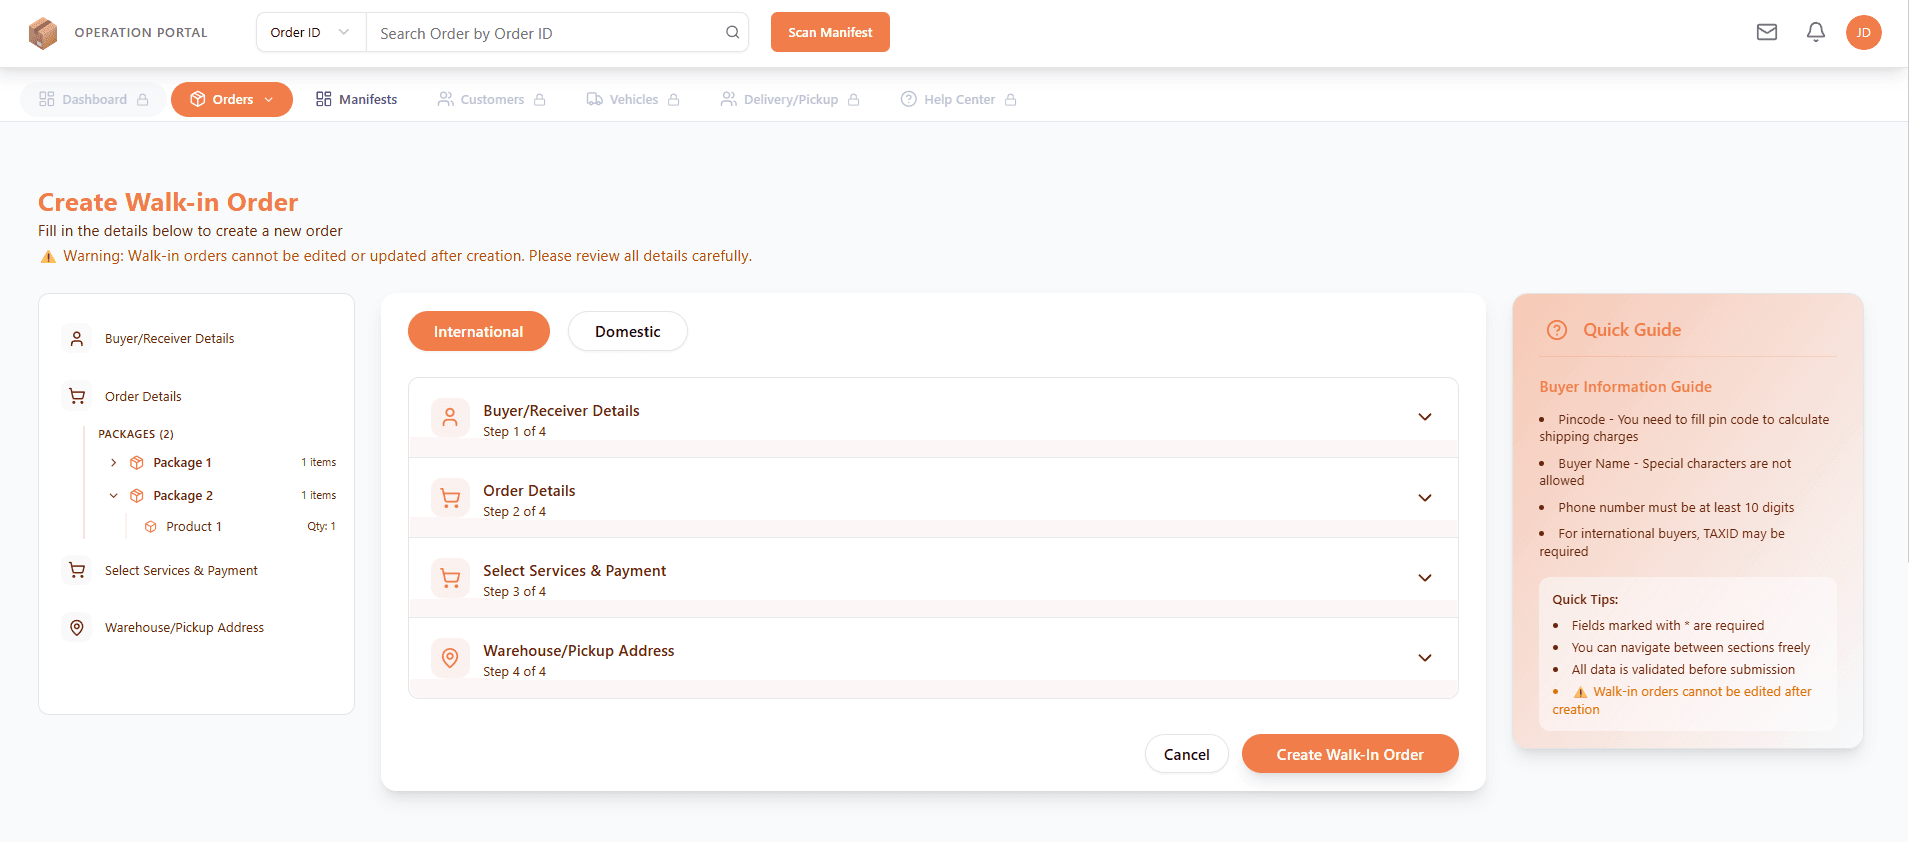The width and height of the screenshot is (1909, 842).
Task: Click the Cancel button
Action: point(1186,754)
